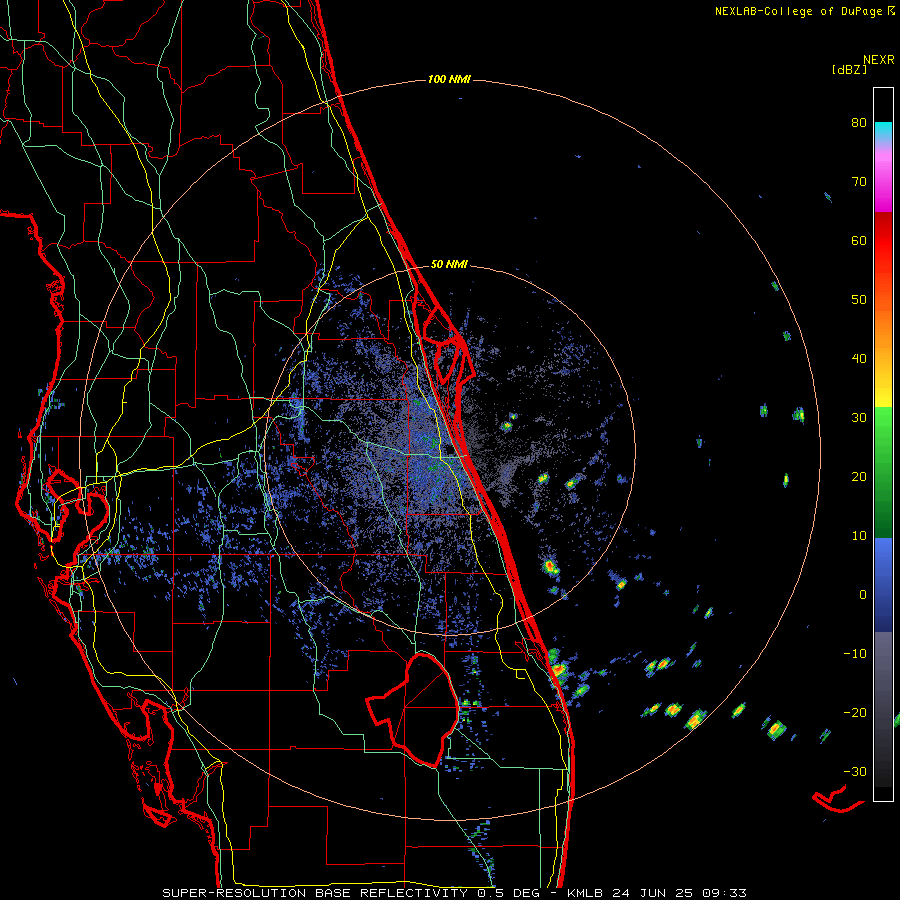Click the -10 value on the dBZ scale
The width and height of the screenshot is (900, 900).
[855, 654]
